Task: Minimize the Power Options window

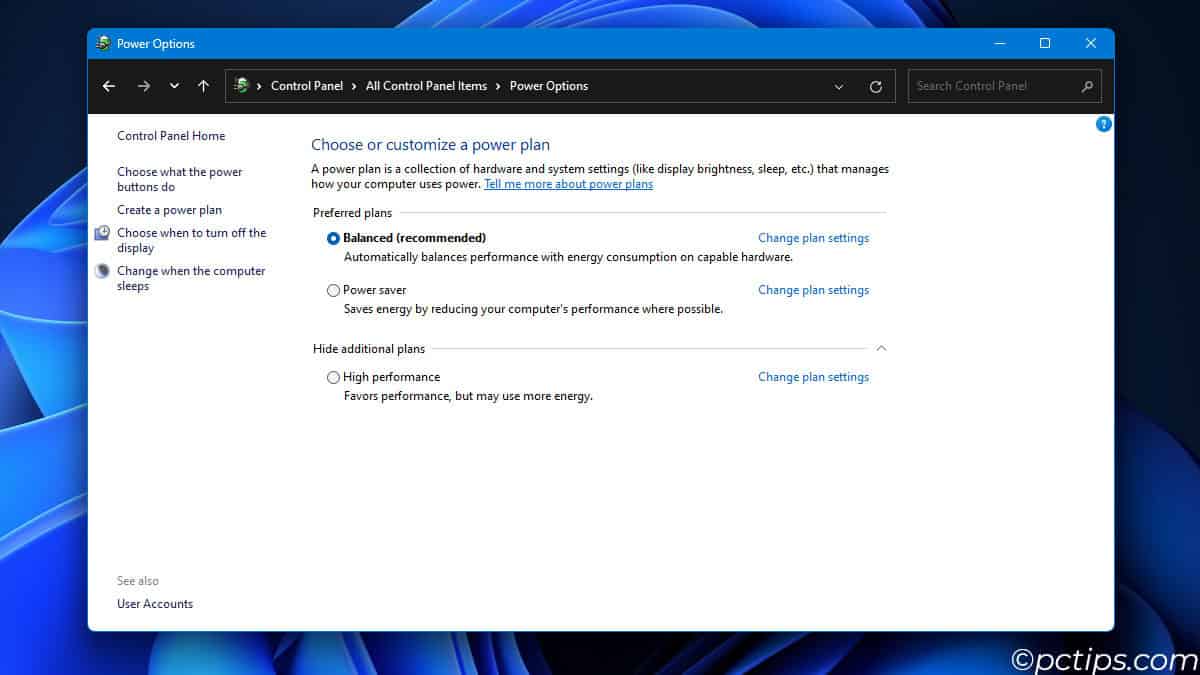Action: [x=999, y=43]
